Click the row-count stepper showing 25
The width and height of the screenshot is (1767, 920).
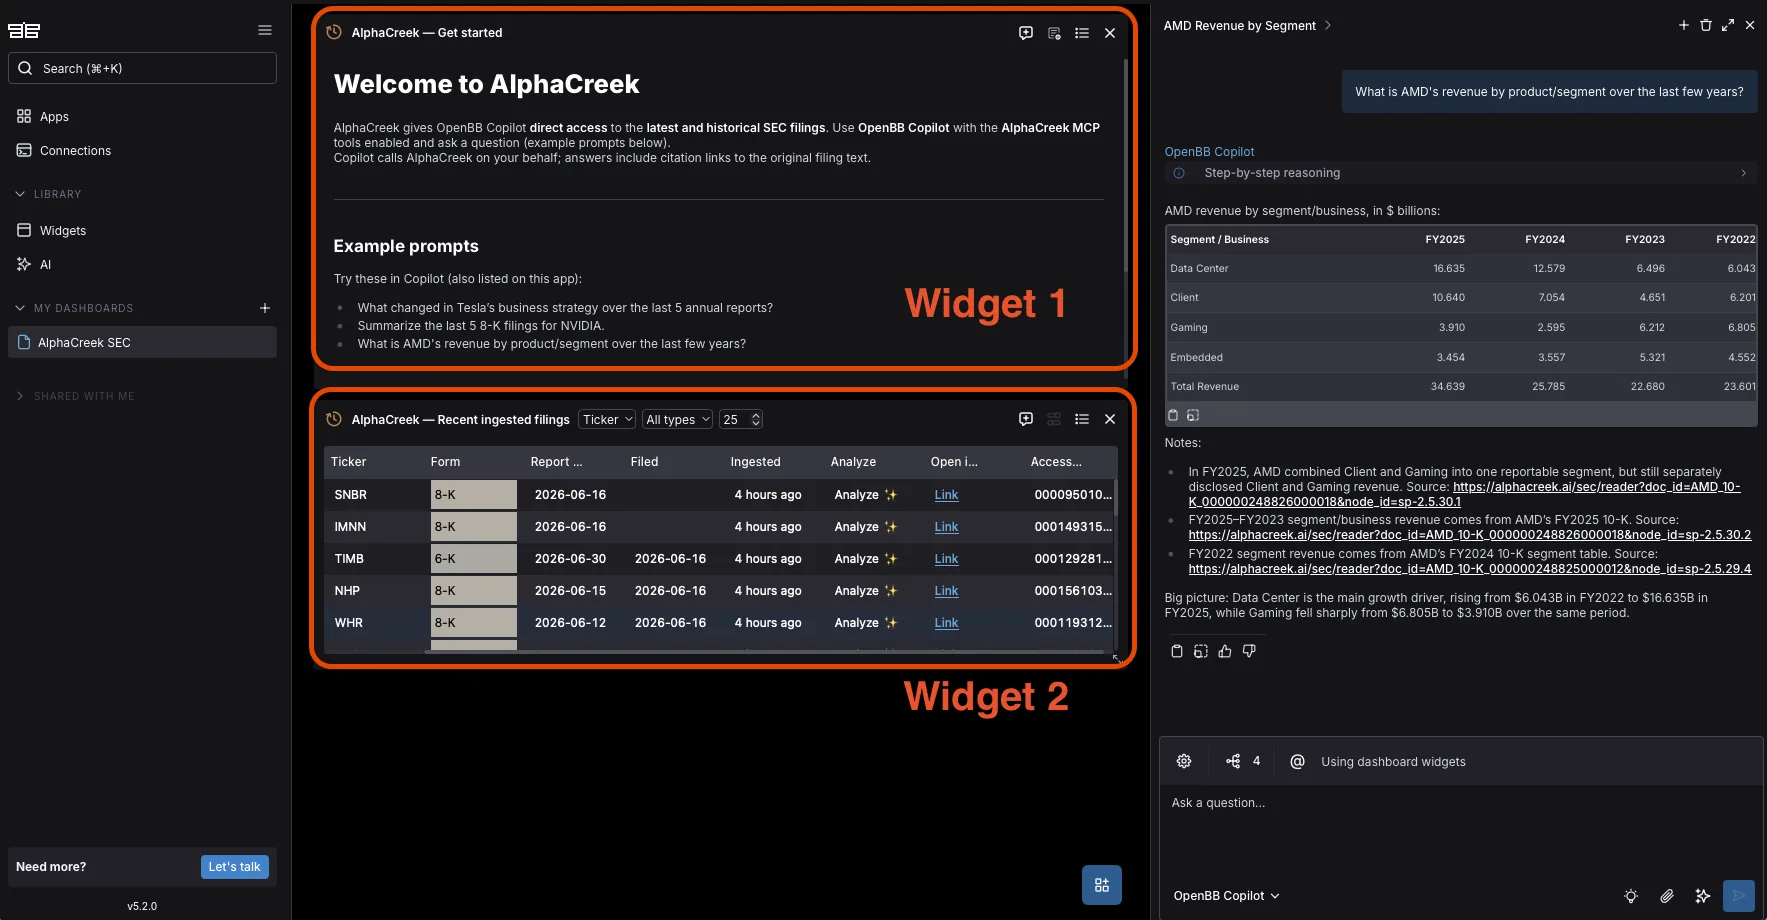tap(741, 420)
